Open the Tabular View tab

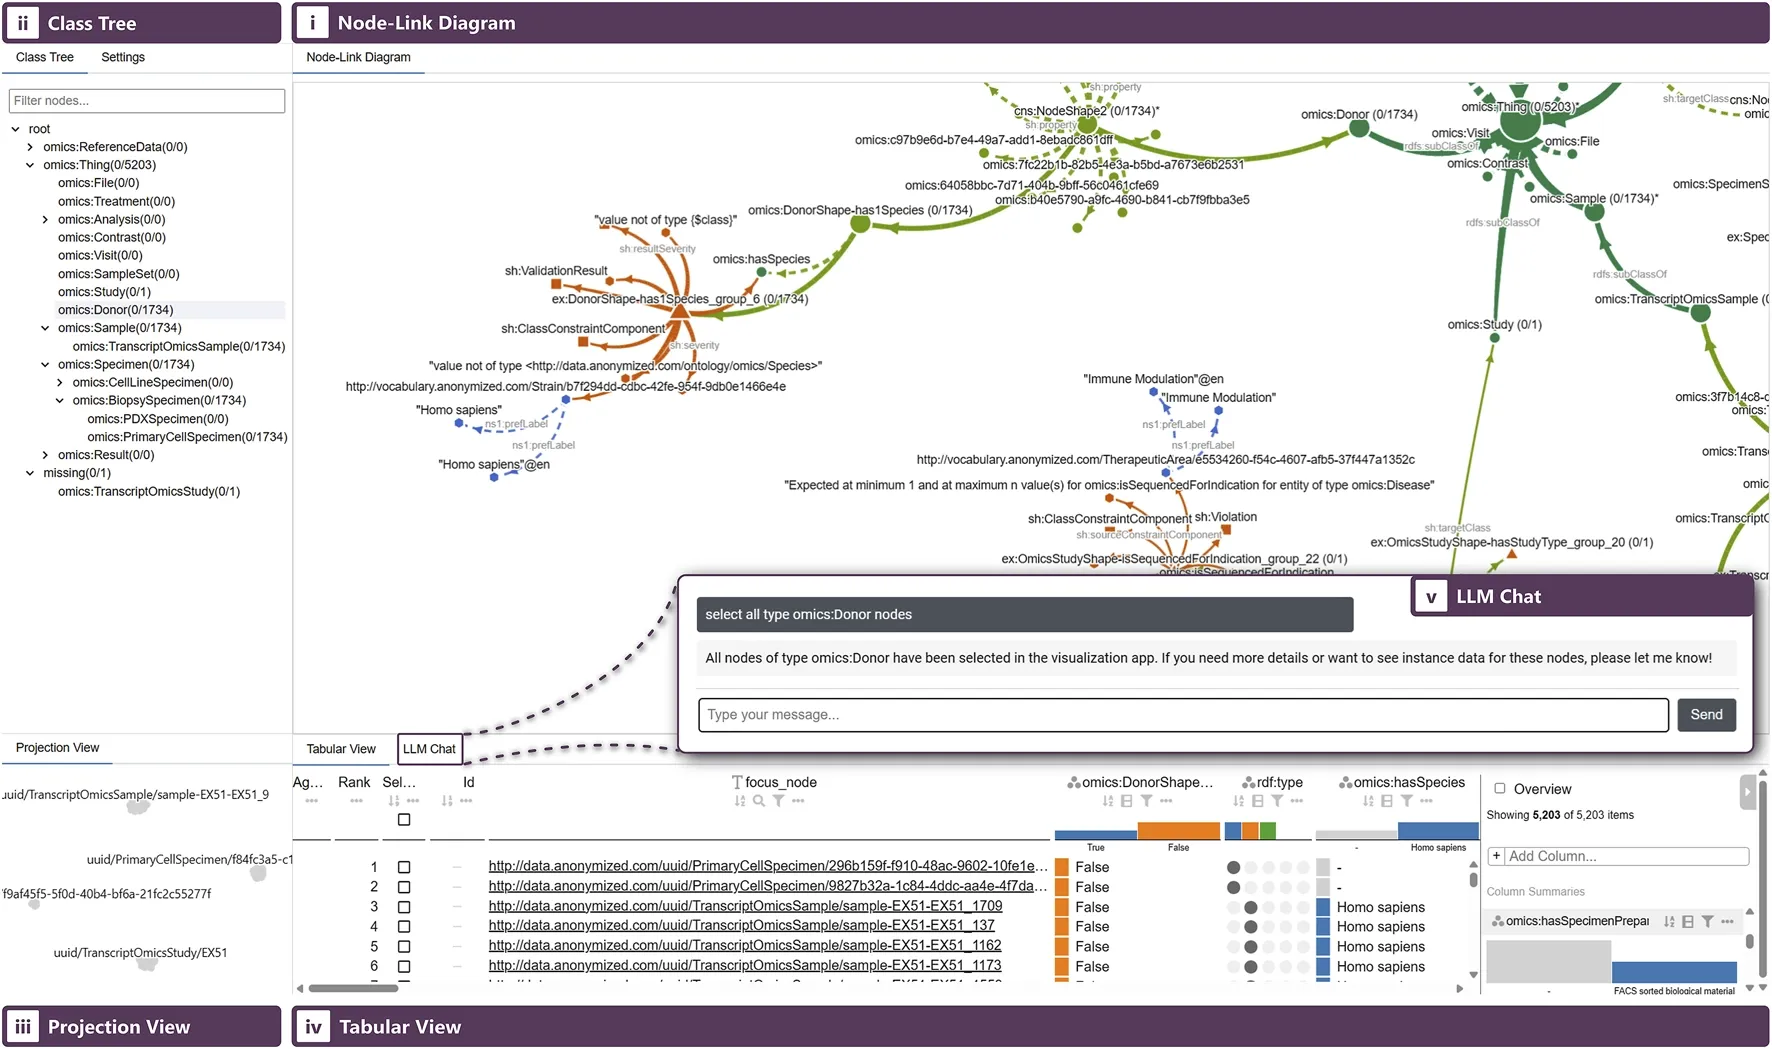coord(341,749)
